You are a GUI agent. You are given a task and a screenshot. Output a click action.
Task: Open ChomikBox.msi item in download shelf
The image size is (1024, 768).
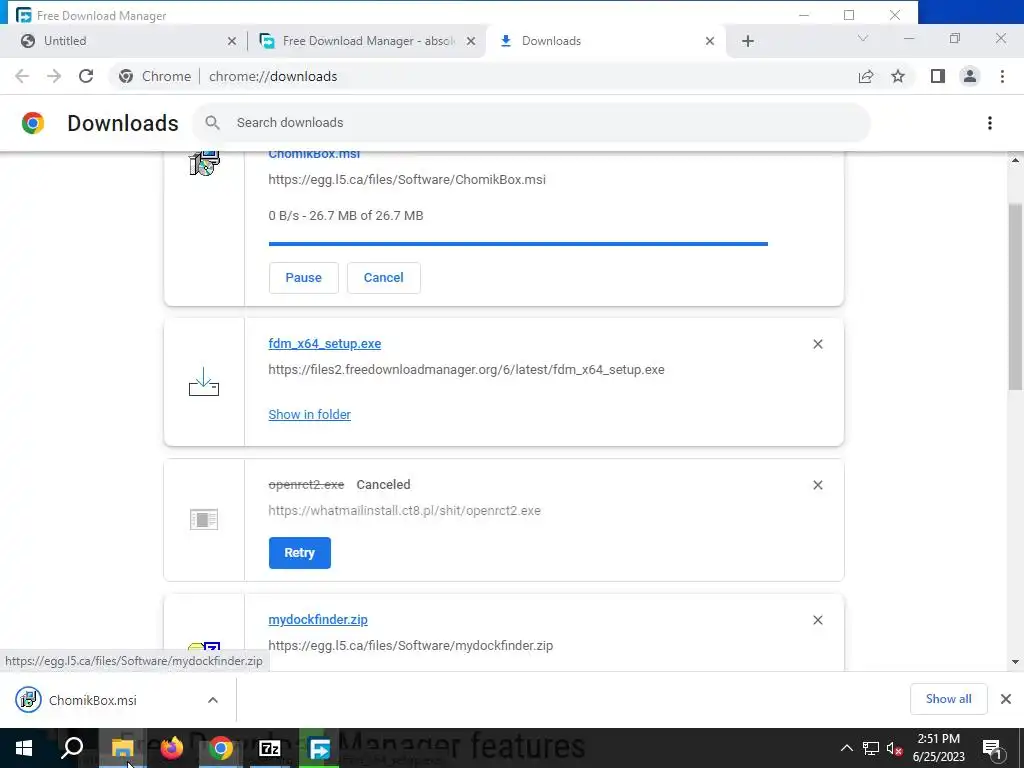pyautogui.click(x=93, y=700)
